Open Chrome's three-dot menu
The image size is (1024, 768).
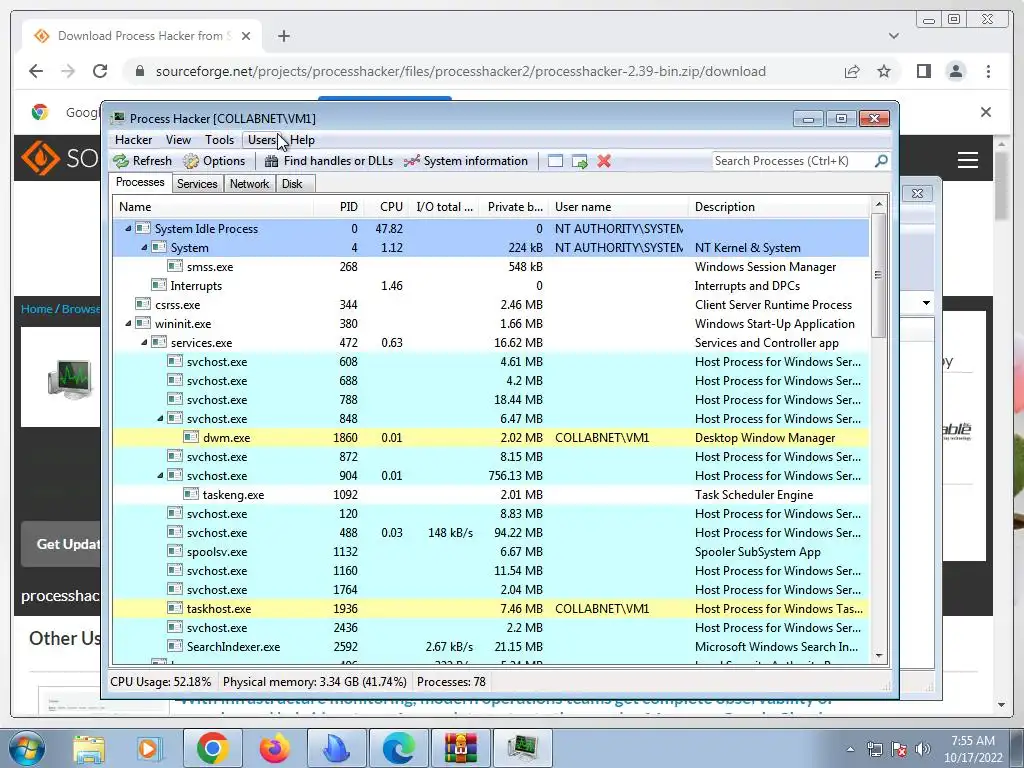tap(988, 71)
